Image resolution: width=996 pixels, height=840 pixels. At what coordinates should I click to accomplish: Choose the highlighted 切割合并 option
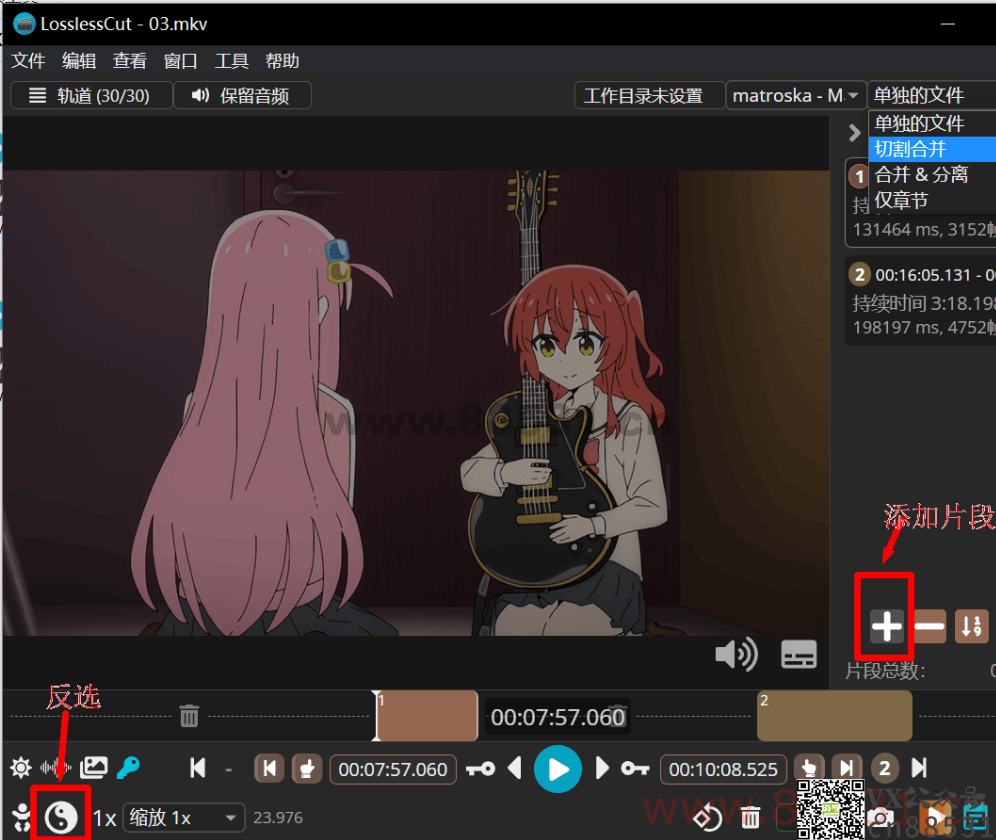tap(932, 149)
